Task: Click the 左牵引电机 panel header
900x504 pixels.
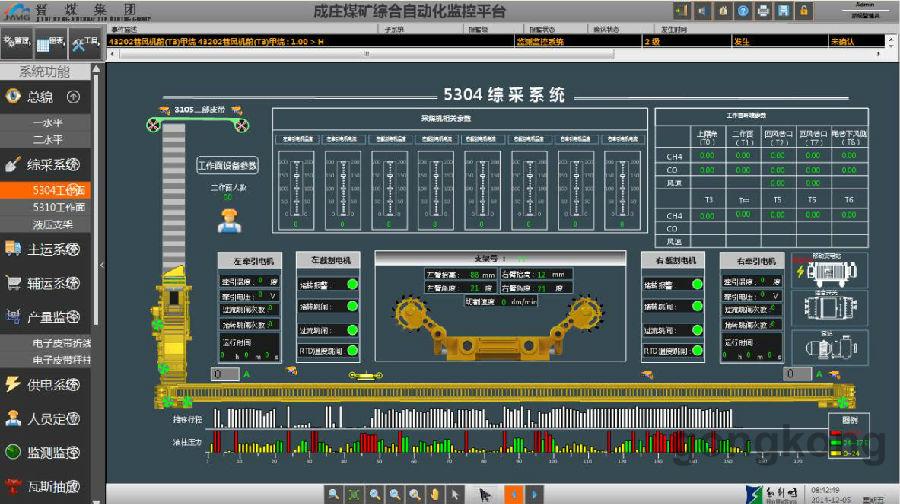Action: tap(249, 261)
